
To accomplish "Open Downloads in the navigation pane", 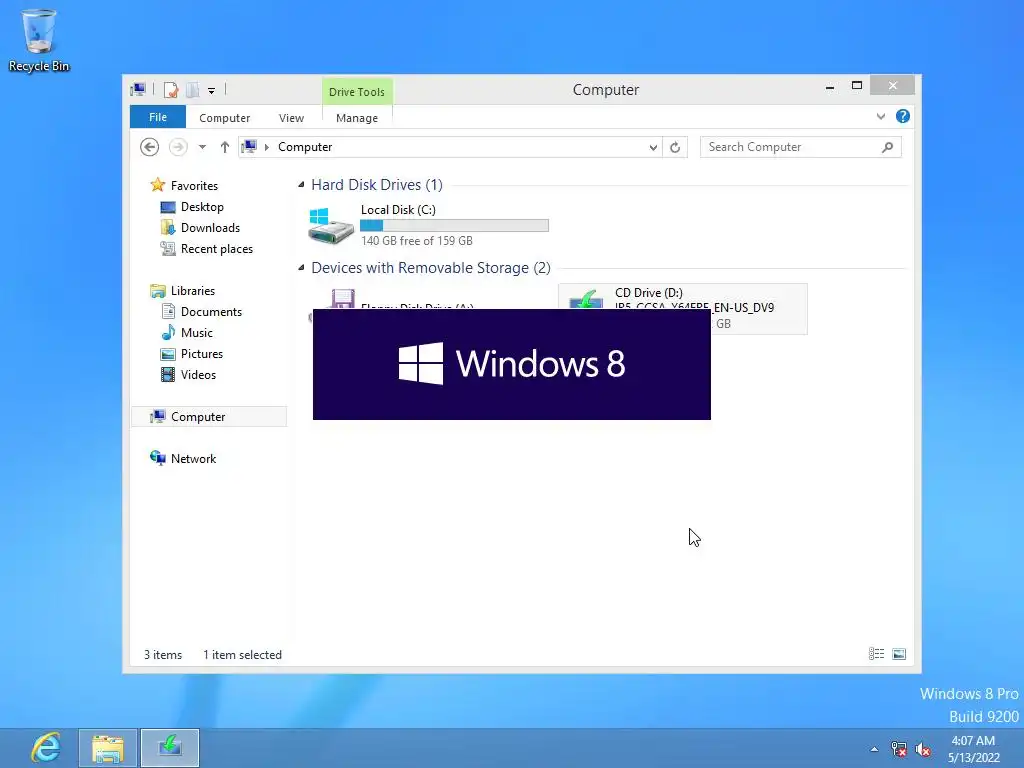I will (210, 227).
